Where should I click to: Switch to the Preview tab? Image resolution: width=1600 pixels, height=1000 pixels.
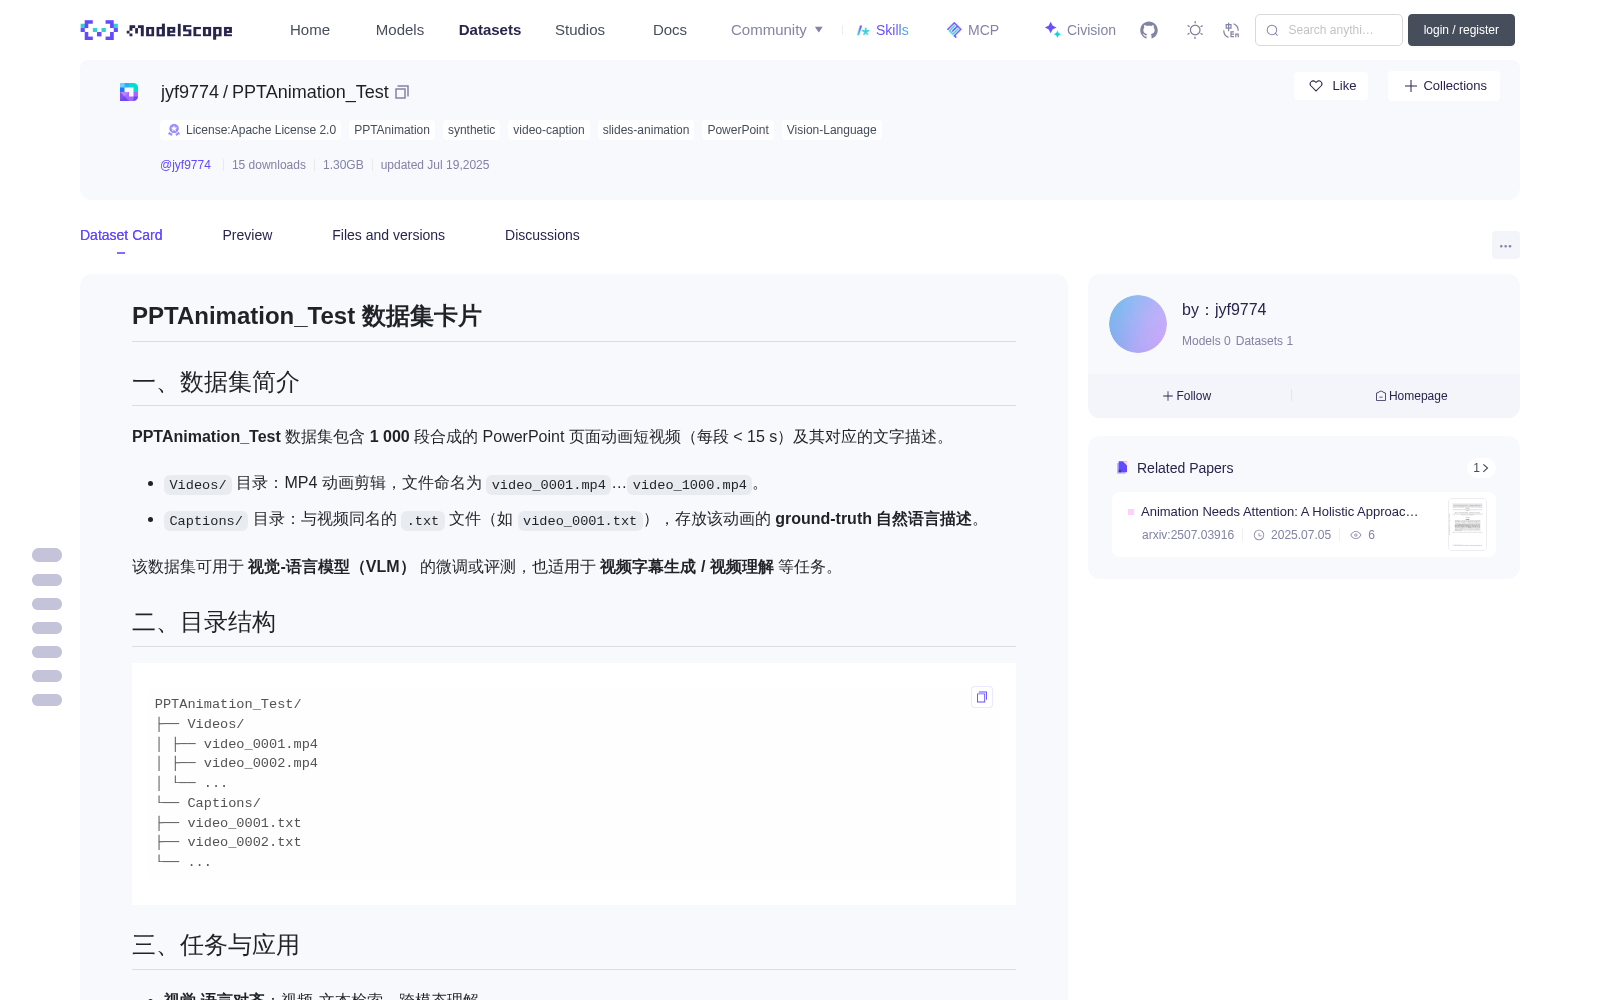[x=247, y=235]
